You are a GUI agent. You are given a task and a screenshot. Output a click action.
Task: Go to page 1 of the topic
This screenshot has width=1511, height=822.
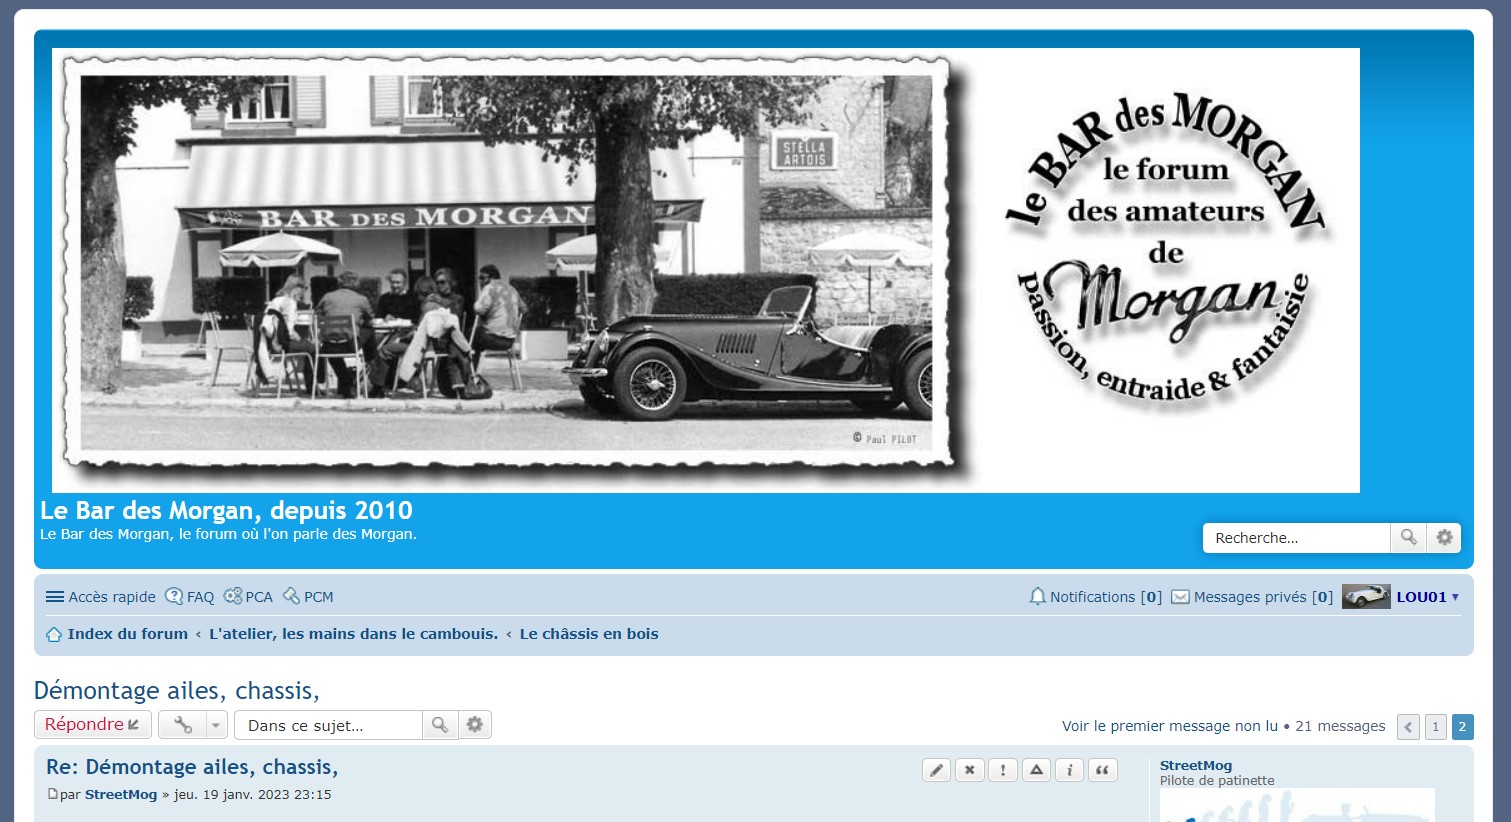pos(1435,727)
